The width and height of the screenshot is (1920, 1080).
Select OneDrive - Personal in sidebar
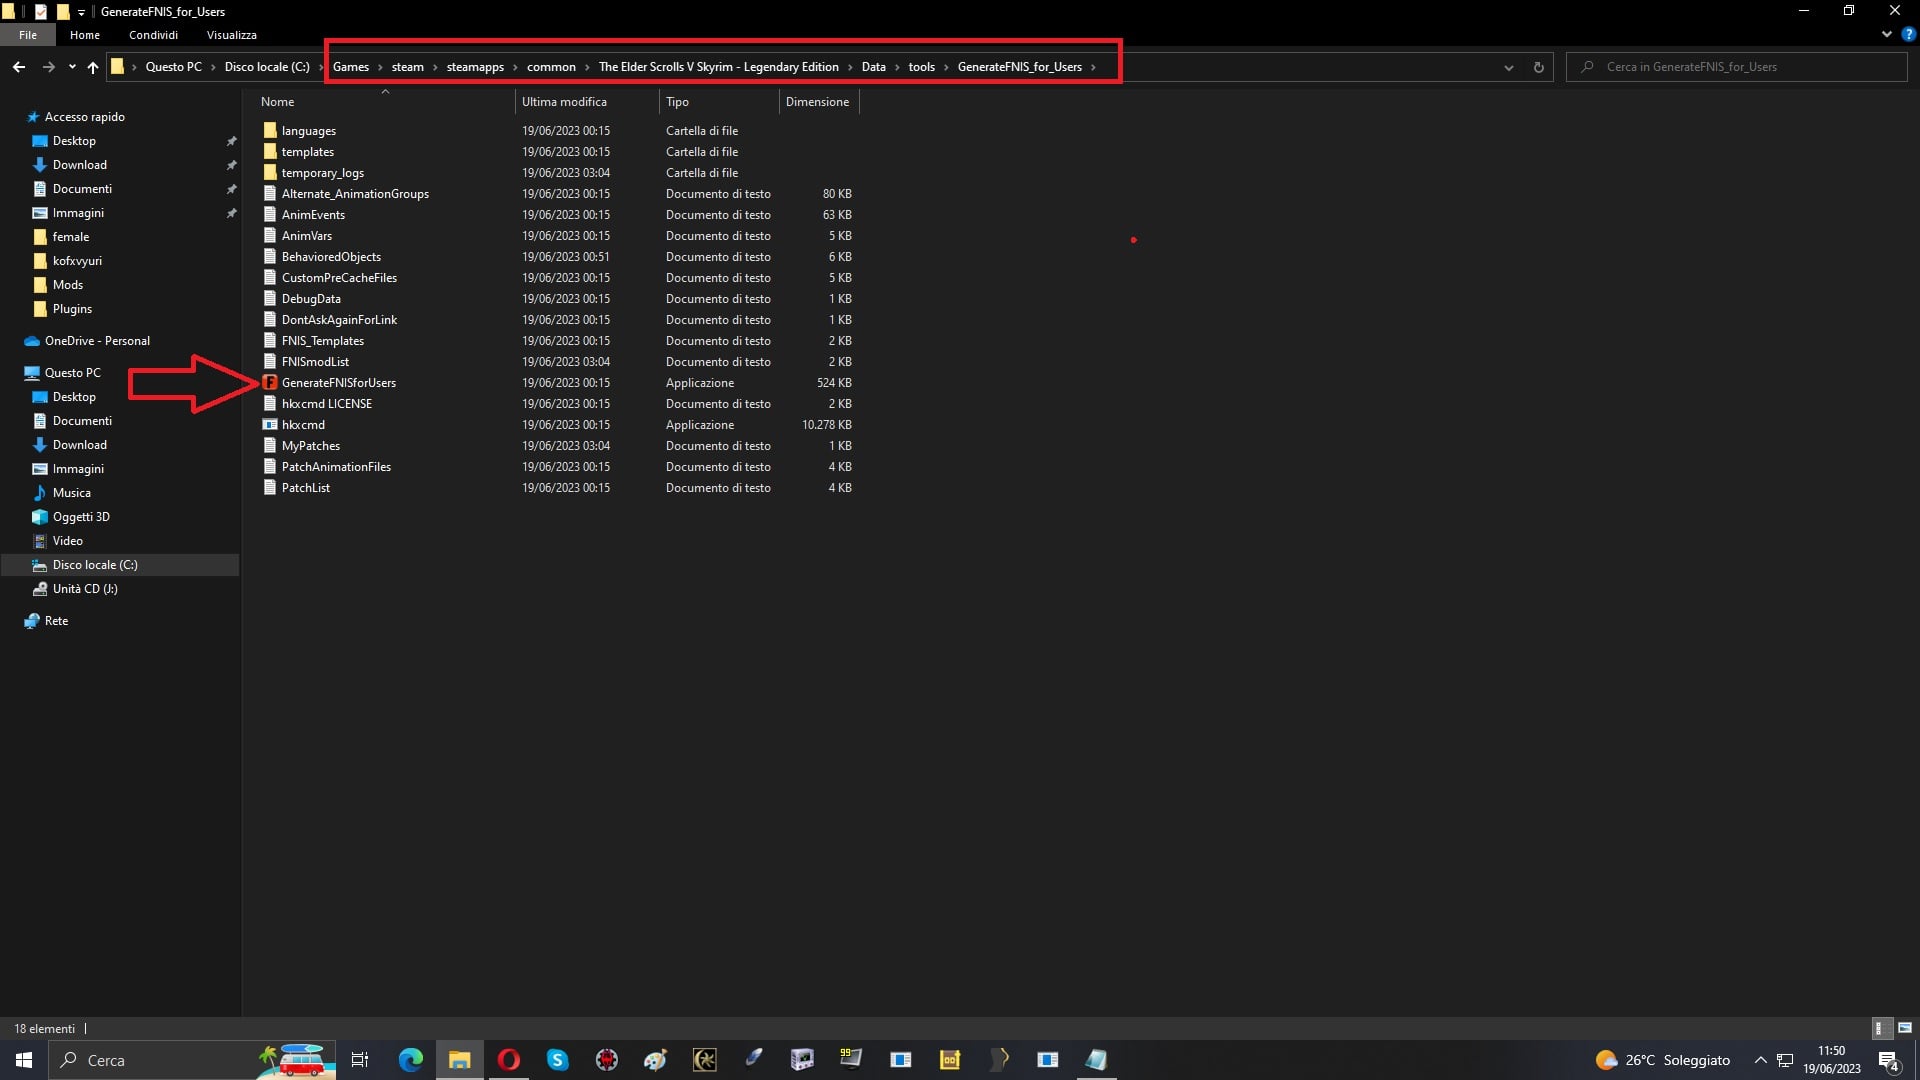pos(97,341)
